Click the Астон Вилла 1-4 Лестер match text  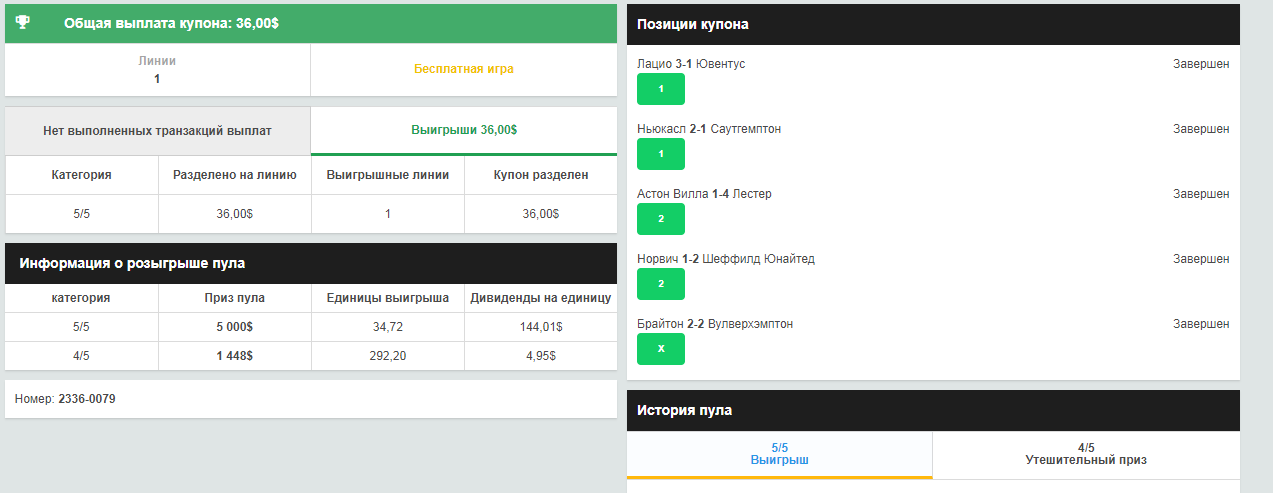click(704, 194)
